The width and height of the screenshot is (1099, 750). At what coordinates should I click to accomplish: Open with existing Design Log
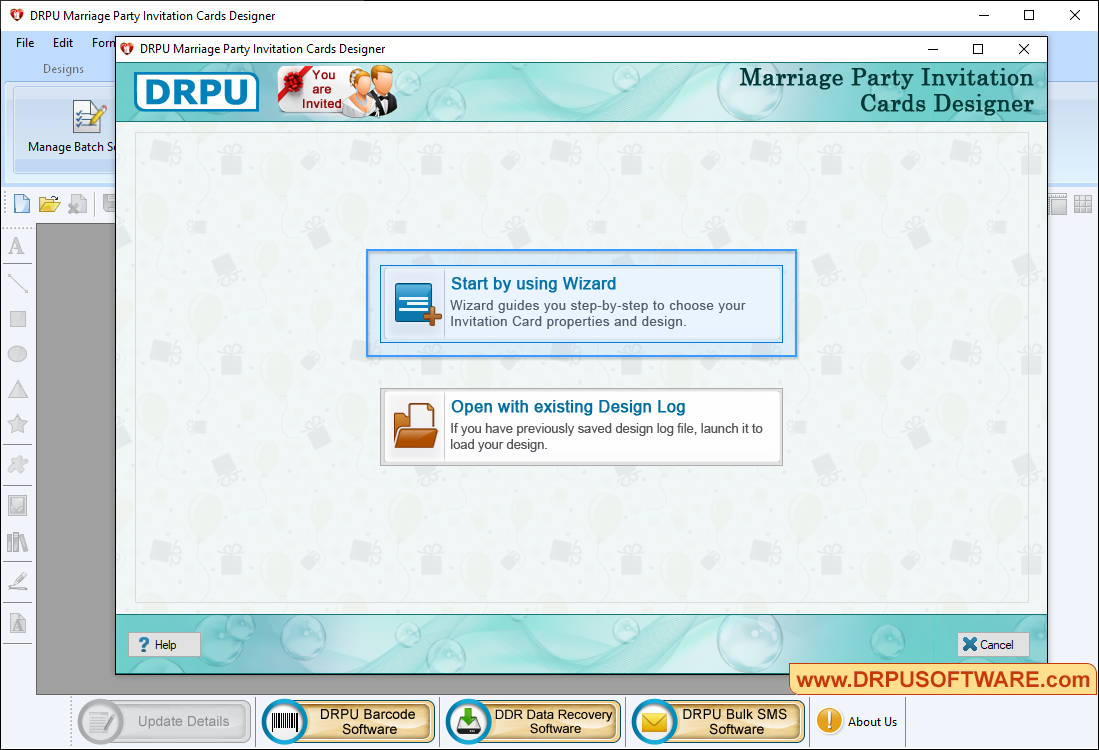click(581, 426)
